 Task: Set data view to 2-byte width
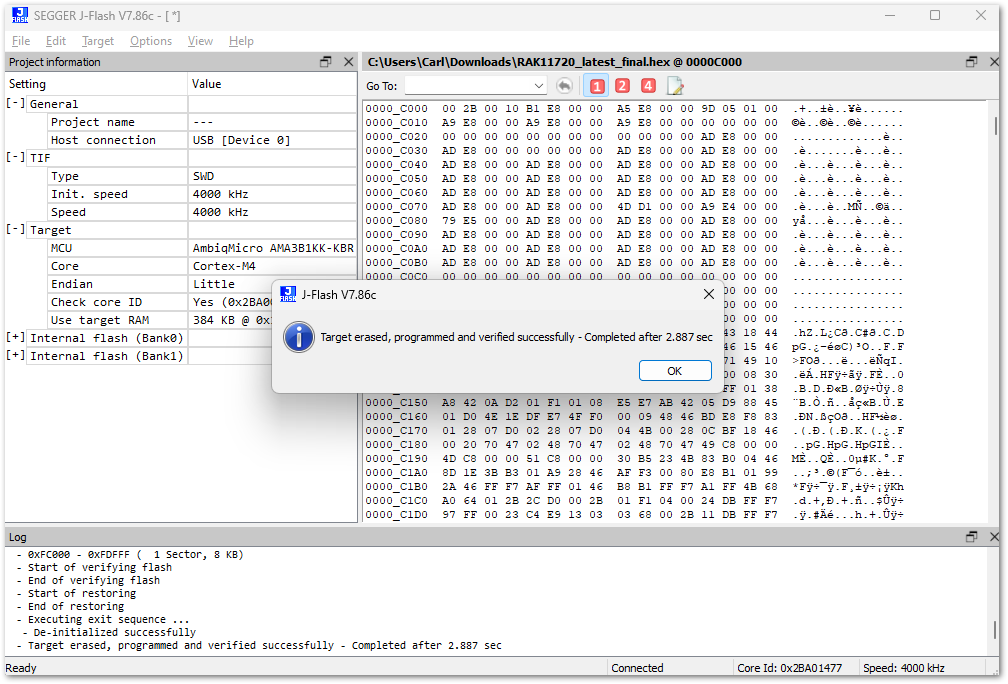[622, 86]
